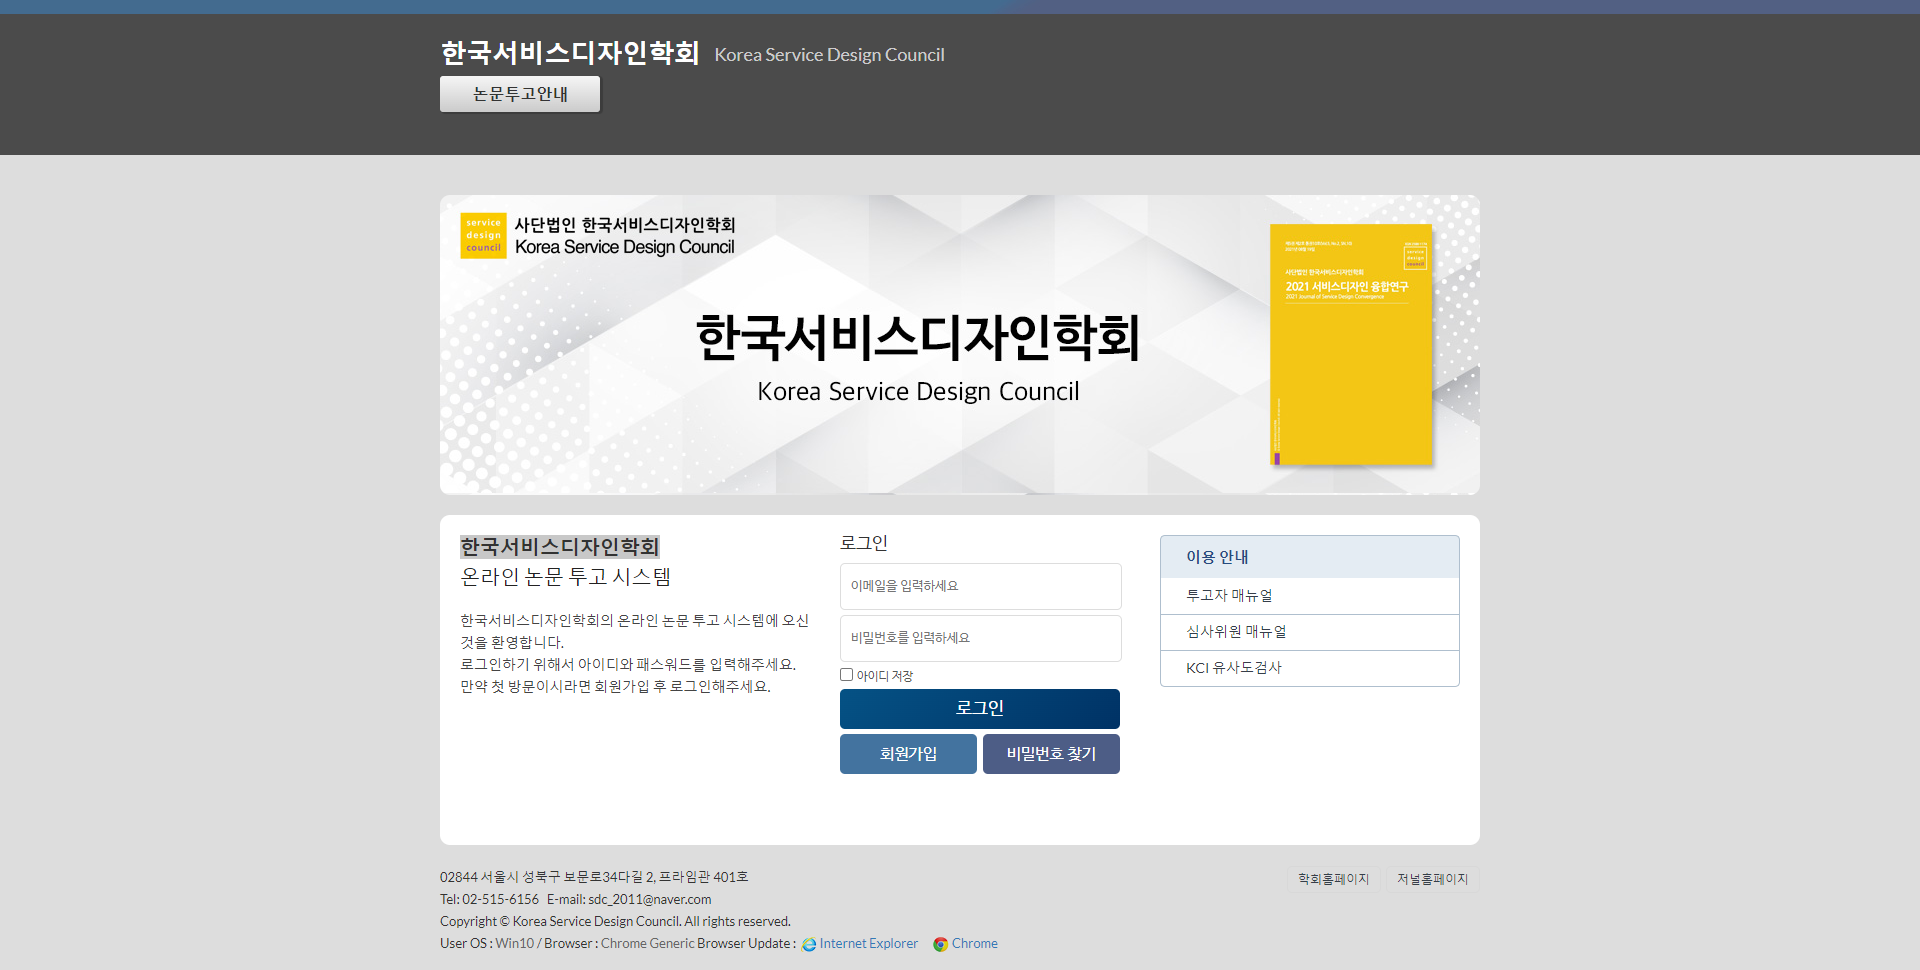Click the Chrome icon in footer

[x=940, y=944]
